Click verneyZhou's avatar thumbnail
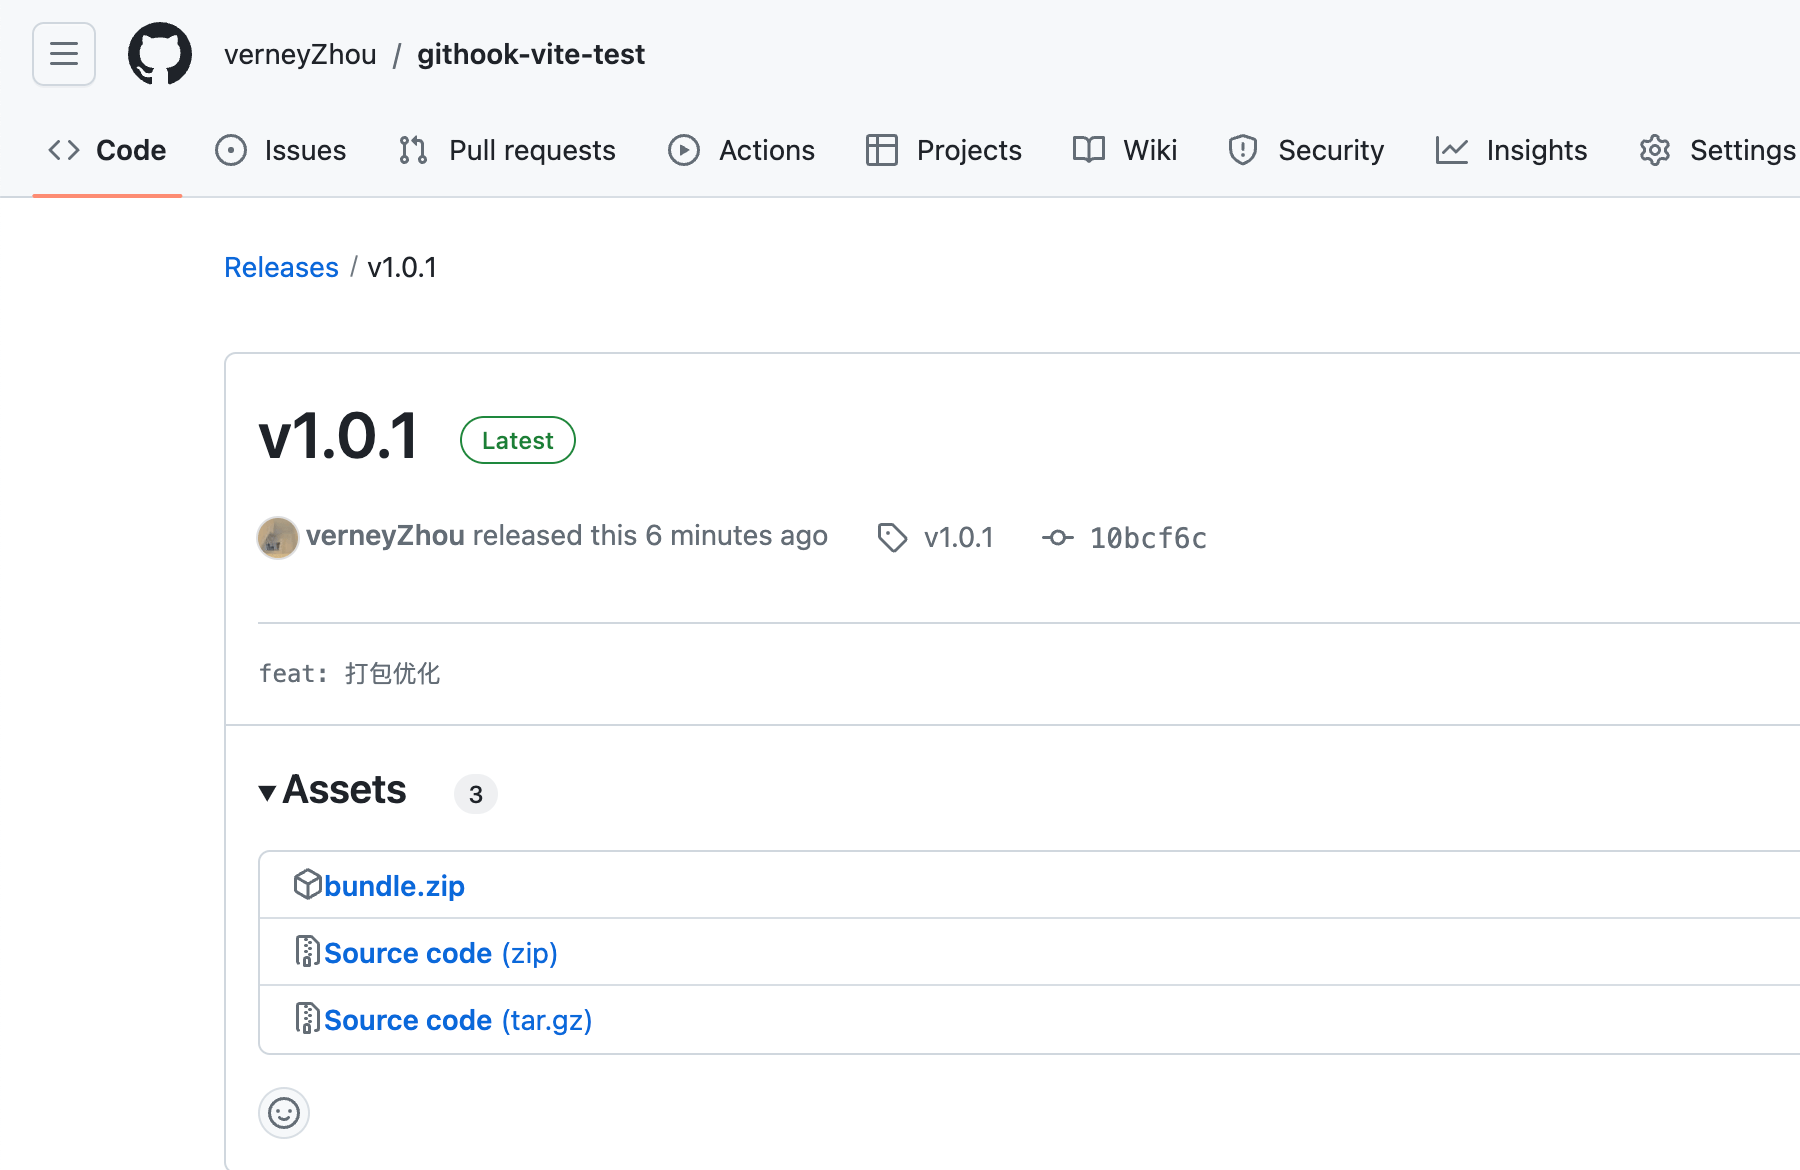 tap(278, 538)
